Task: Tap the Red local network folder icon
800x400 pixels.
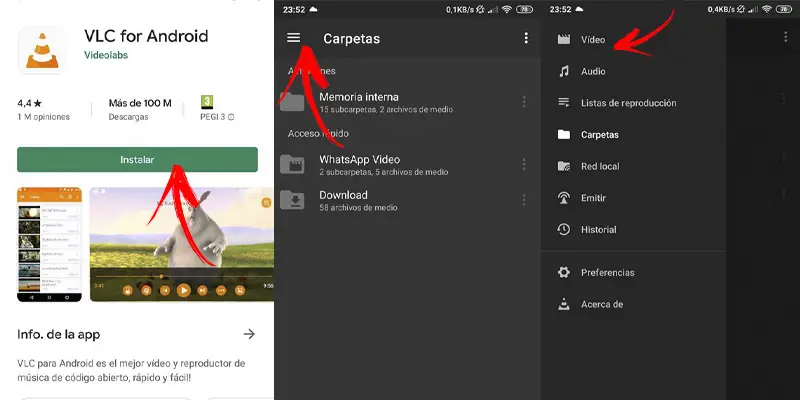Action: pos(564,166)
